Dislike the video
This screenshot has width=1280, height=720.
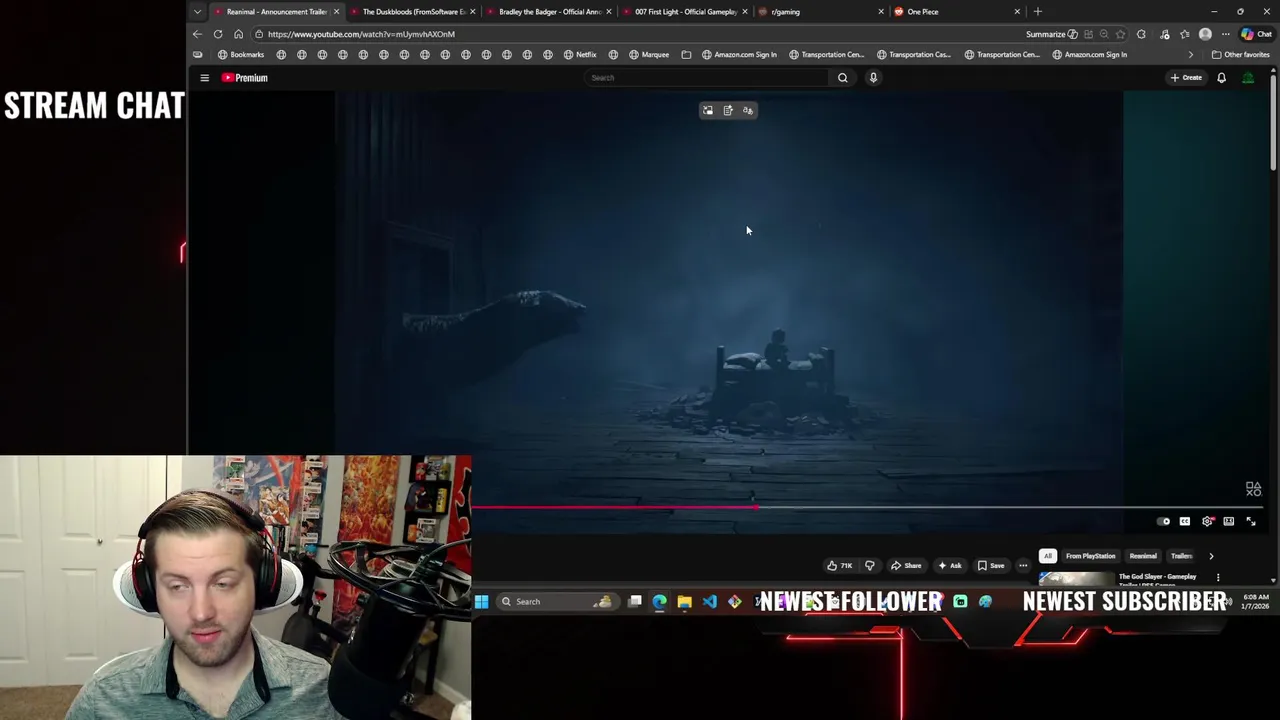click(869, 565)
